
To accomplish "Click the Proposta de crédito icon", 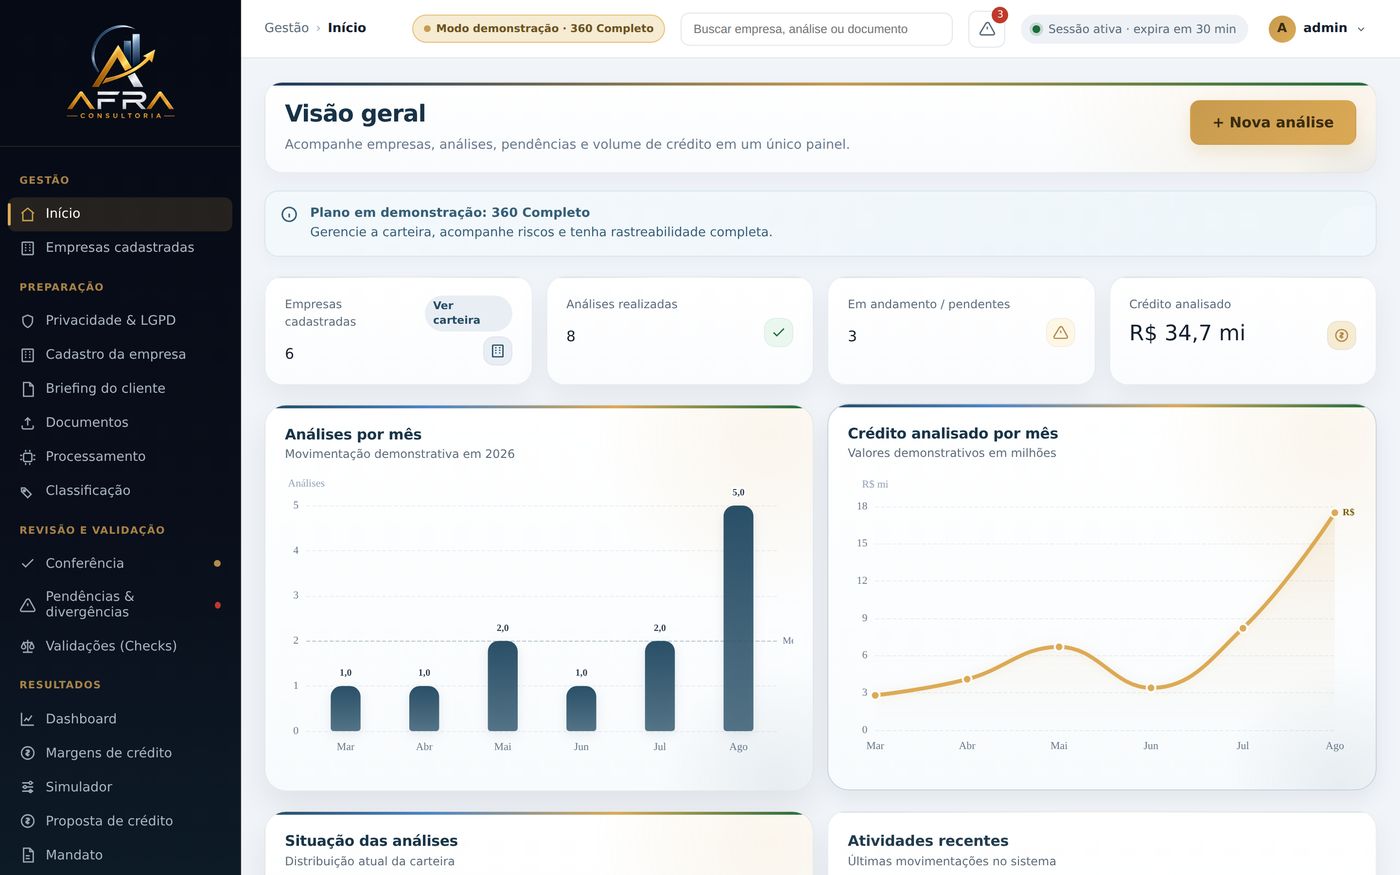I will pos(28,822).
